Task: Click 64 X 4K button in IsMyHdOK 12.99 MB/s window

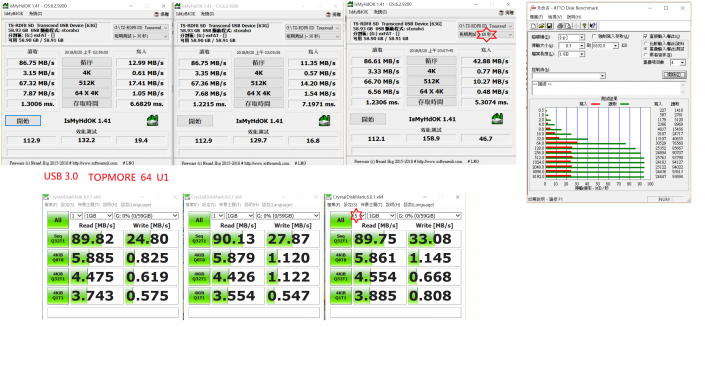Action: click(86, 93)
